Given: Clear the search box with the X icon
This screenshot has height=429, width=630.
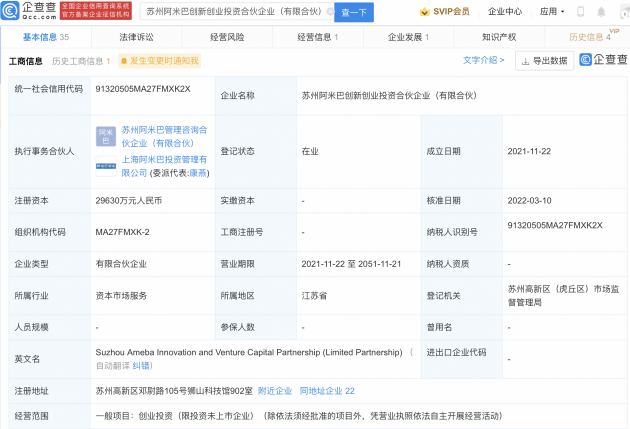Looking at the screenshot, I should [x=330, y=12].
